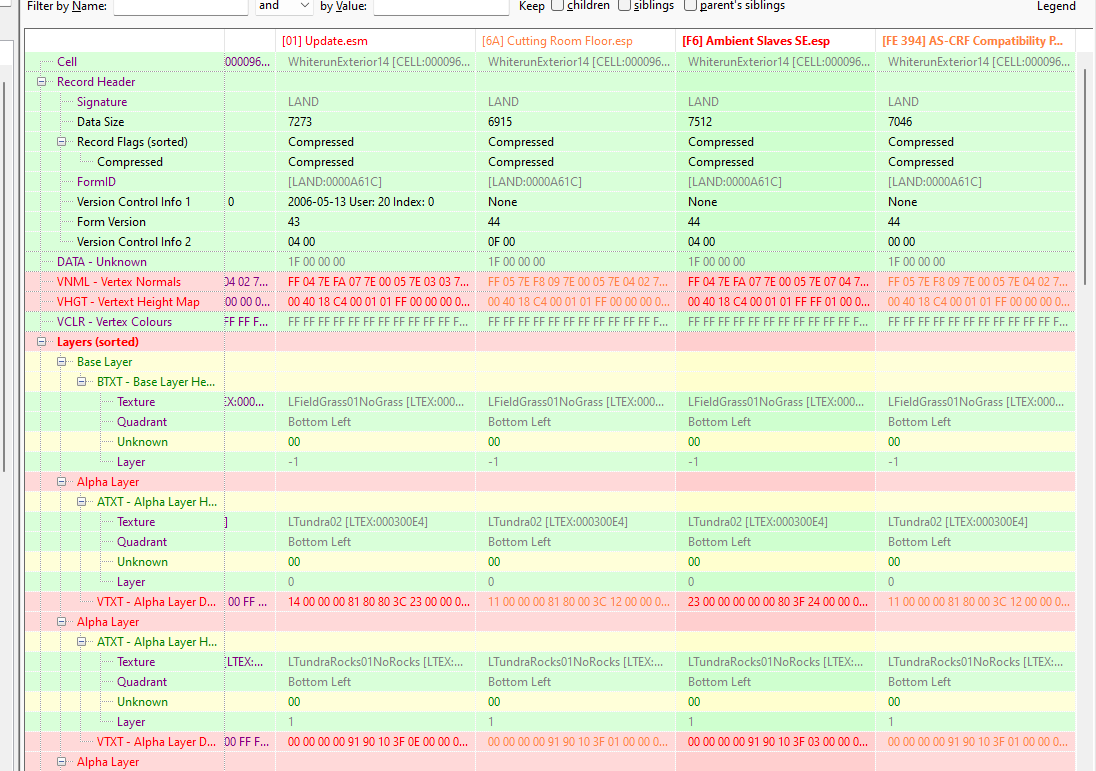Collapse the ATXT header above the LTundraRocks01NoRocks texture
The height and width of the screenshot is (771, 1096).
(82, 642)
